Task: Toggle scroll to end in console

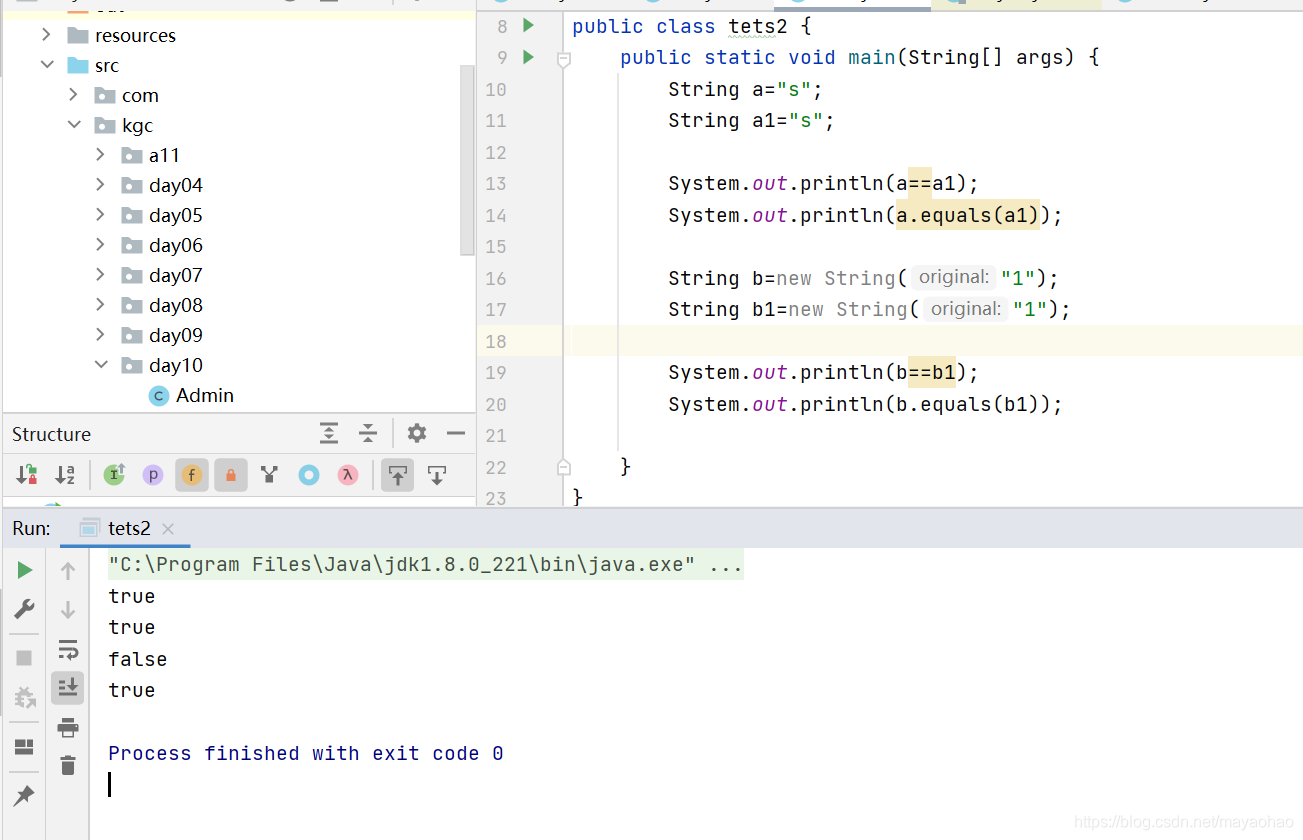Action: pos(68,687)
